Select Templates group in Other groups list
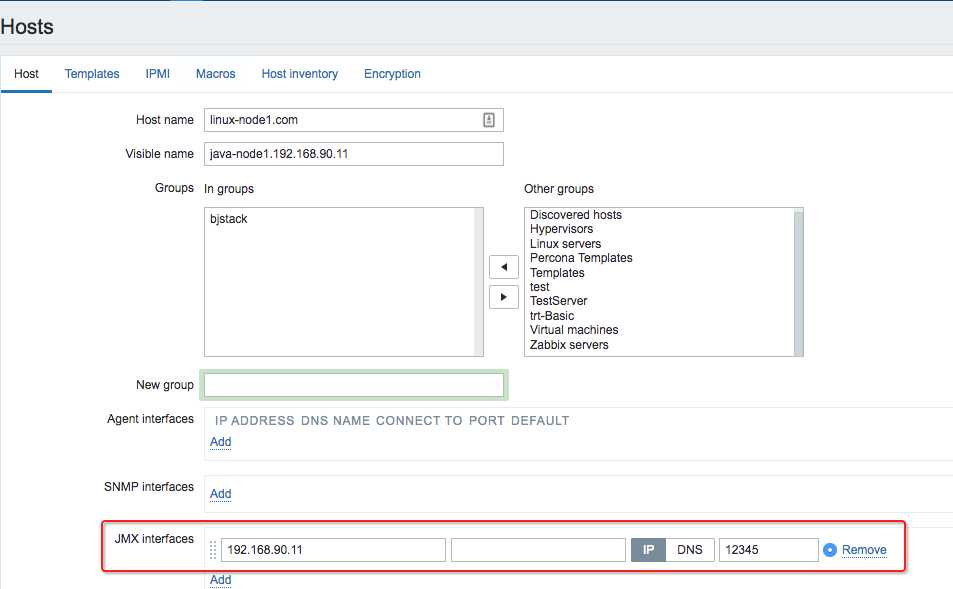 coord(557,273)
